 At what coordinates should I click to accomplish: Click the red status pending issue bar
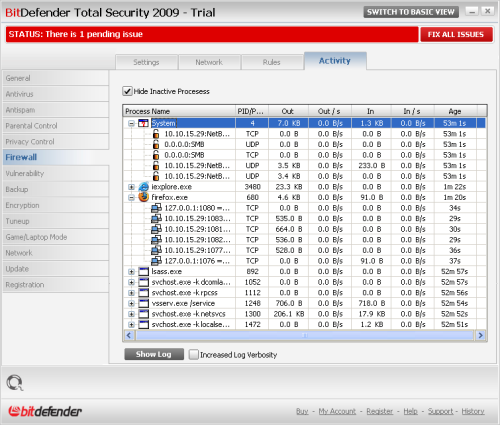coord(212,34)
